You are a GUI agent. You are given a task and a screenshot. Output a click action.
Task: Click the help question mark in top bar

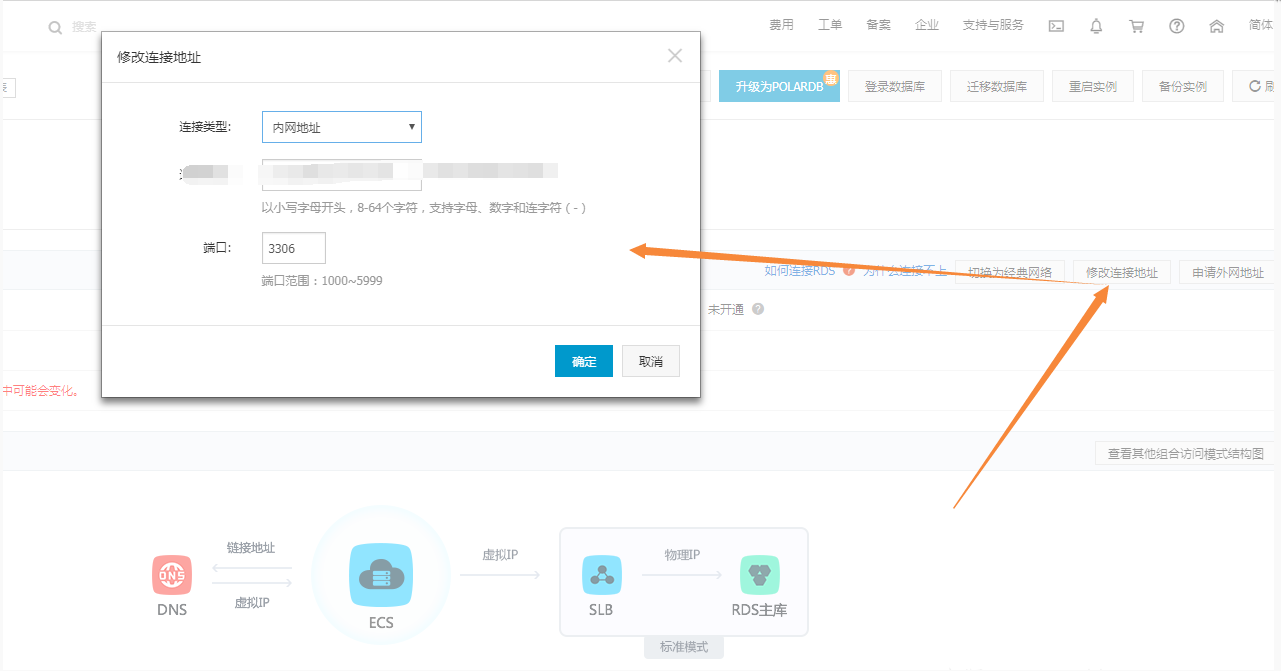1177,26
